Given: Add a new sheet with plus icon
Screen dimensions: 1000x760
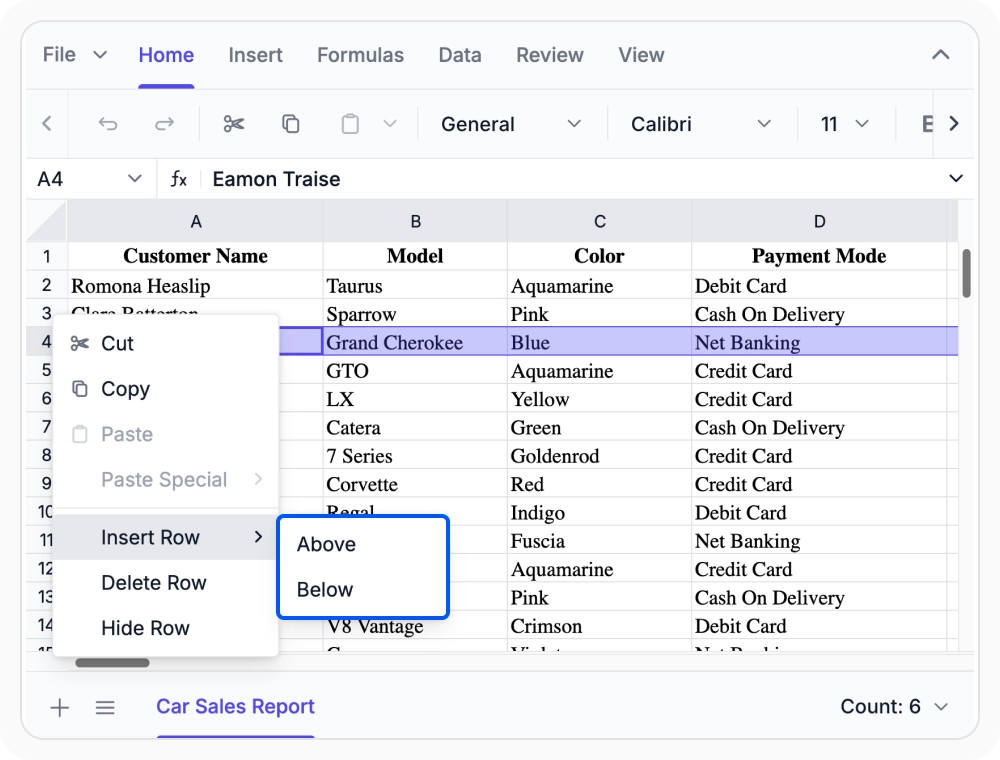Looking at the screenshot, I should [x=59, y=707].
